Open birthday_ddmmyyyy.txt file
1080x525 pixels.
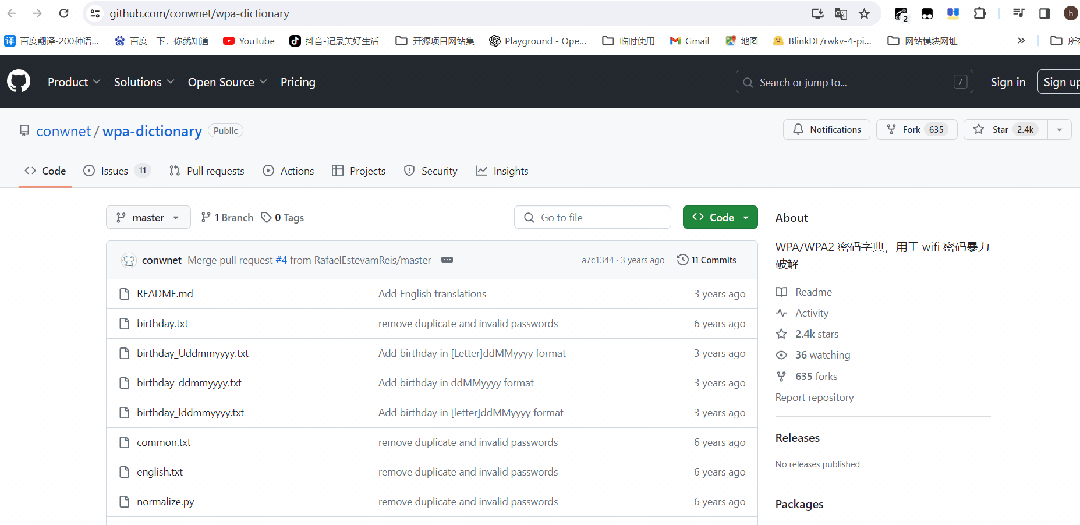[189, 382]
